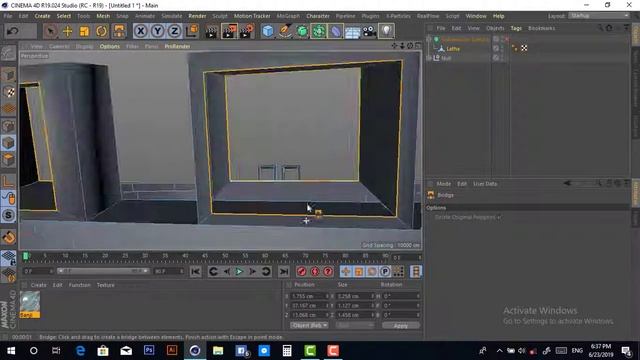Add a Camera object

click(x=369, y=31)
